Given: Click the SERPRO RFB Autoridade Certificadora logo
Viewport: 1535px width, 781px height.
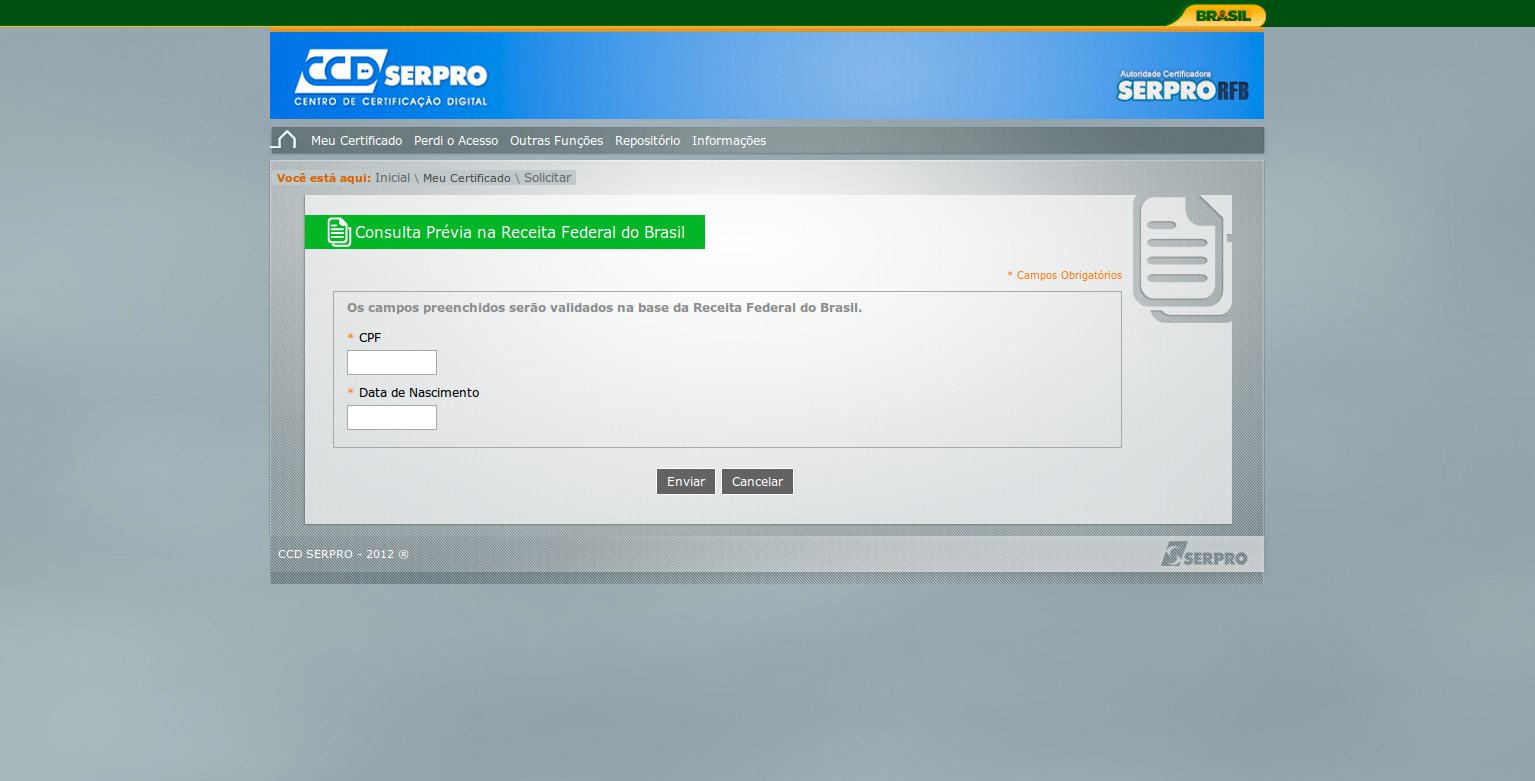Looking at the screenshot, I should pyautogui.click(x=1182, y=86).
